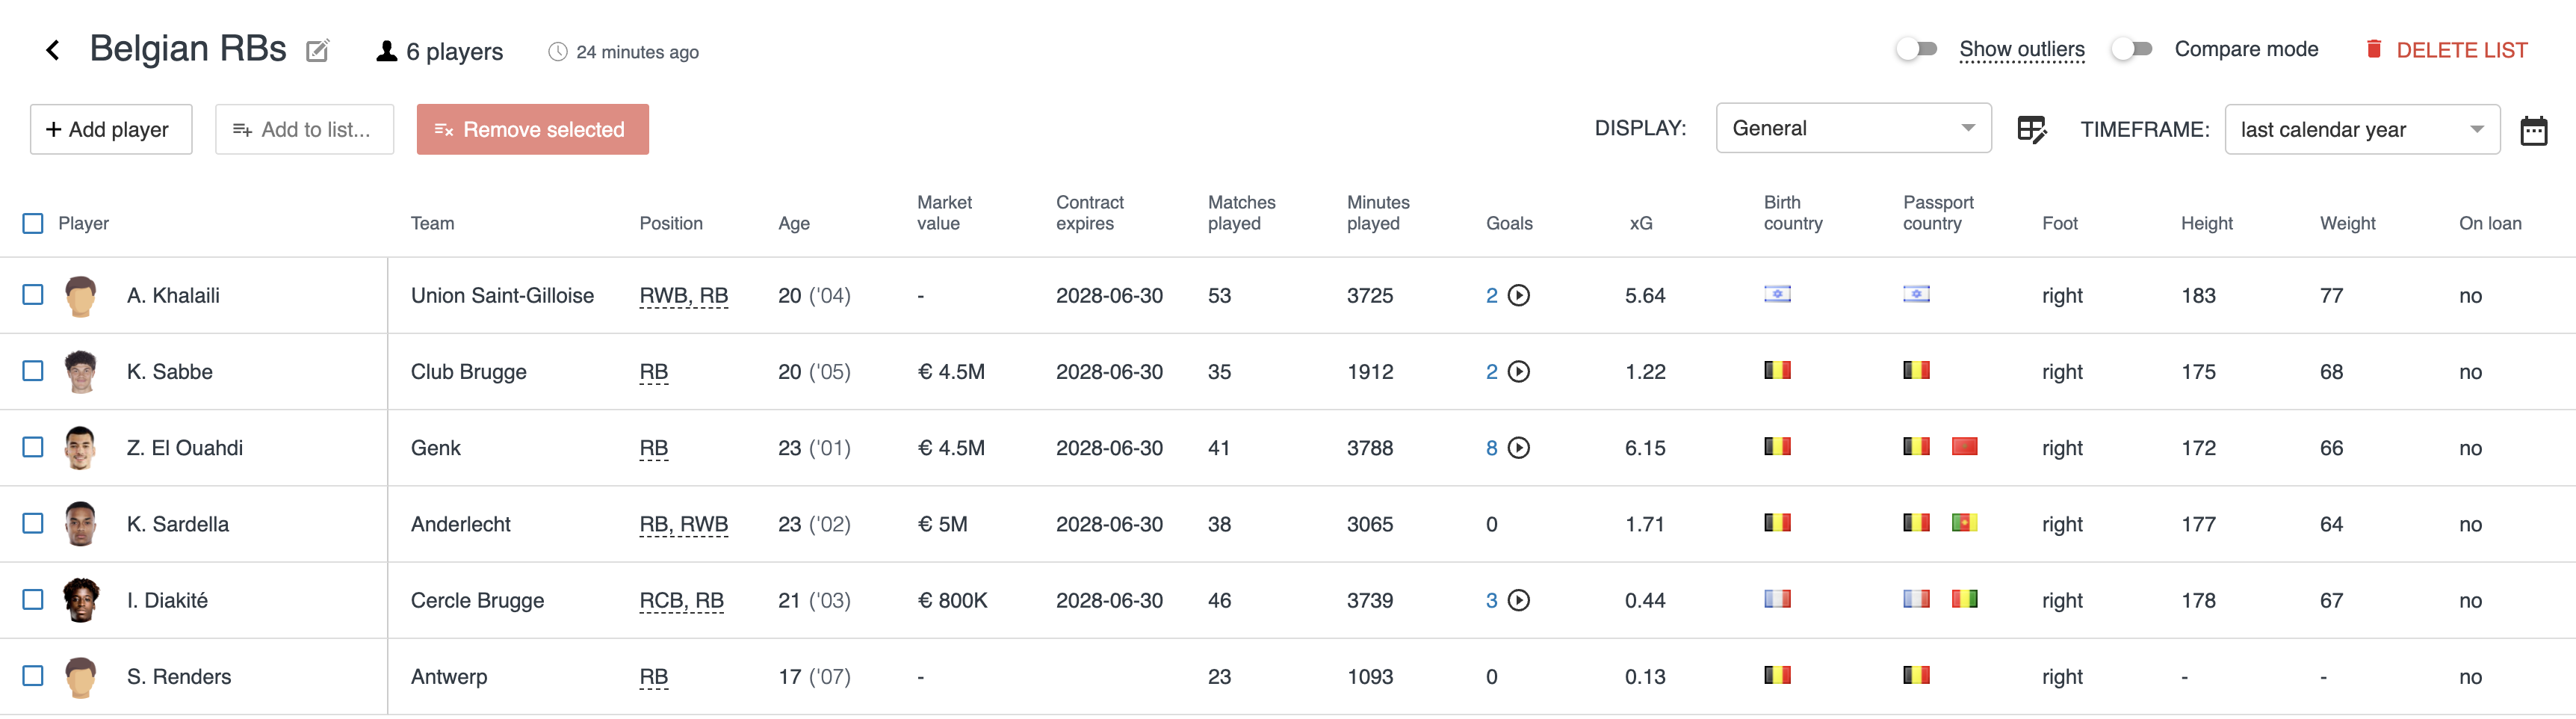2576x719 pixels.
Task: Sort table by Market value column header
Action: pos(943,213)
